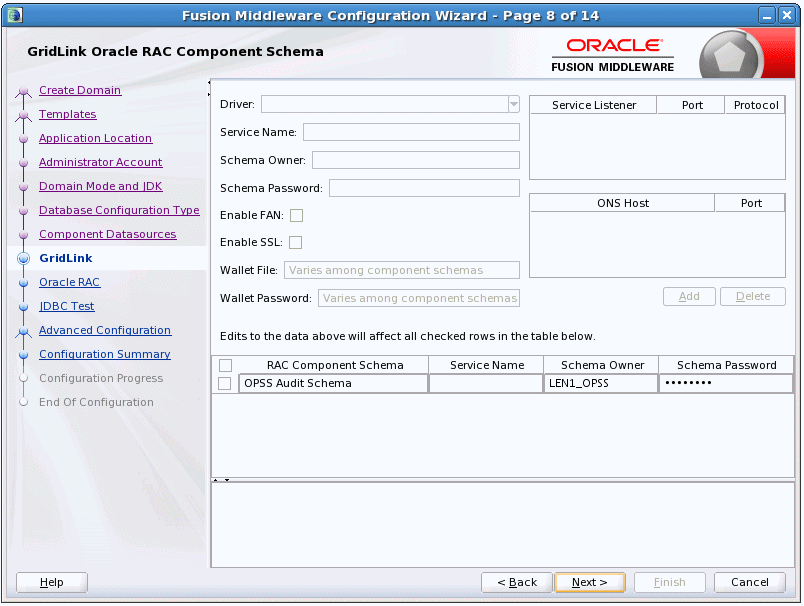The image size is (804, 606).
Task: Click RAC Component Schema column header
Action: pos(335,365)
